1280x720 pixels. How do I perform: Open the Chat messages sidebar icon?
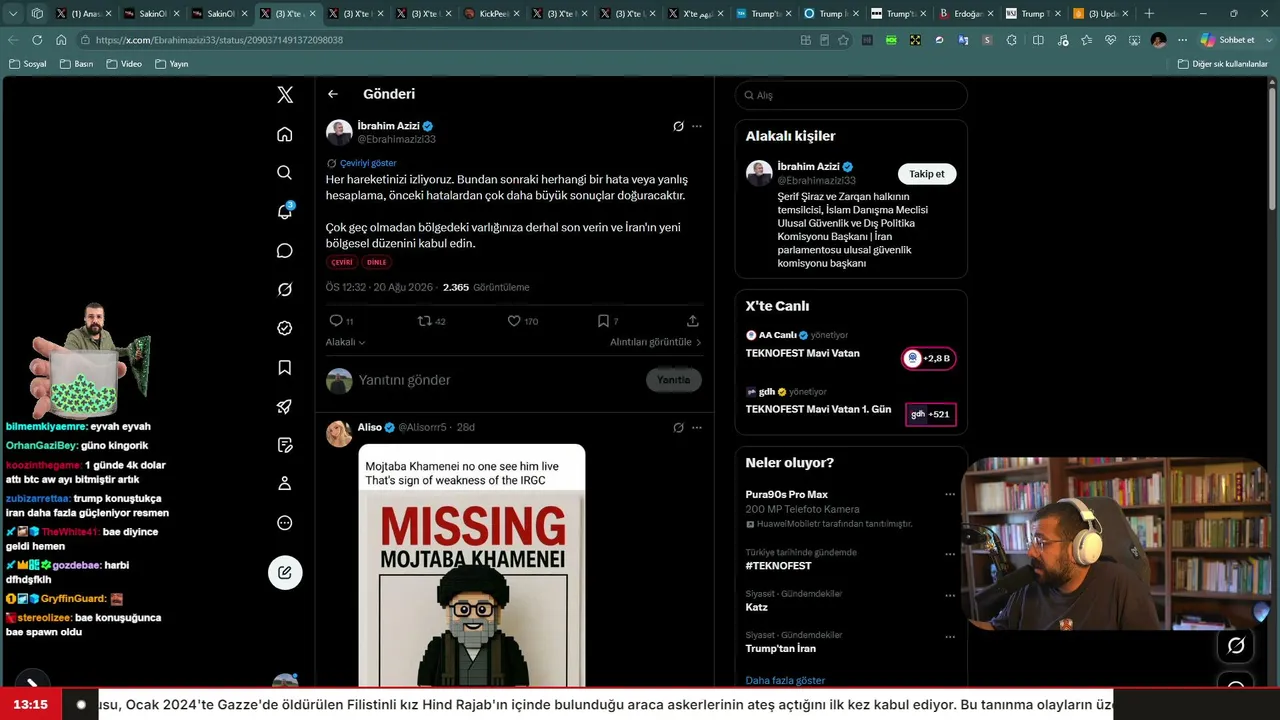pos(285,251)
